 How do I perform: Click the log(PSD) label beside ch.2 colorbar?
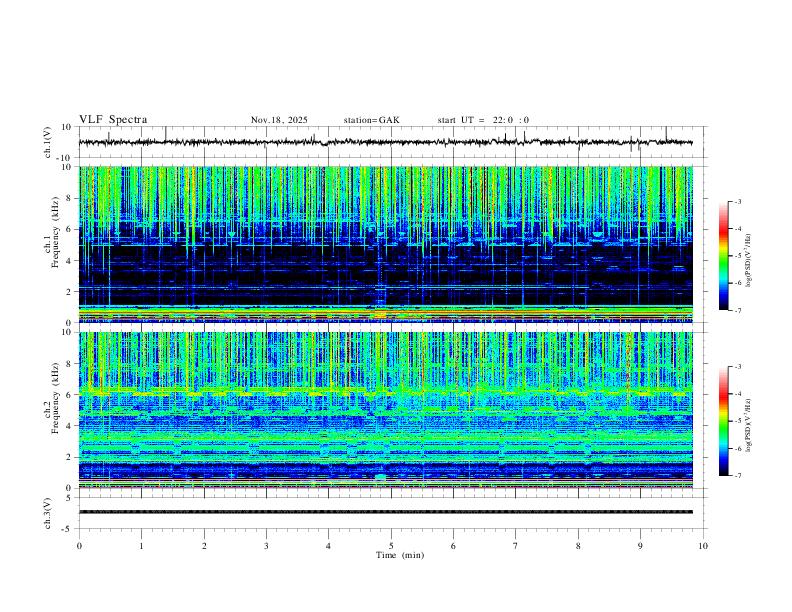(x=748, y=425)
